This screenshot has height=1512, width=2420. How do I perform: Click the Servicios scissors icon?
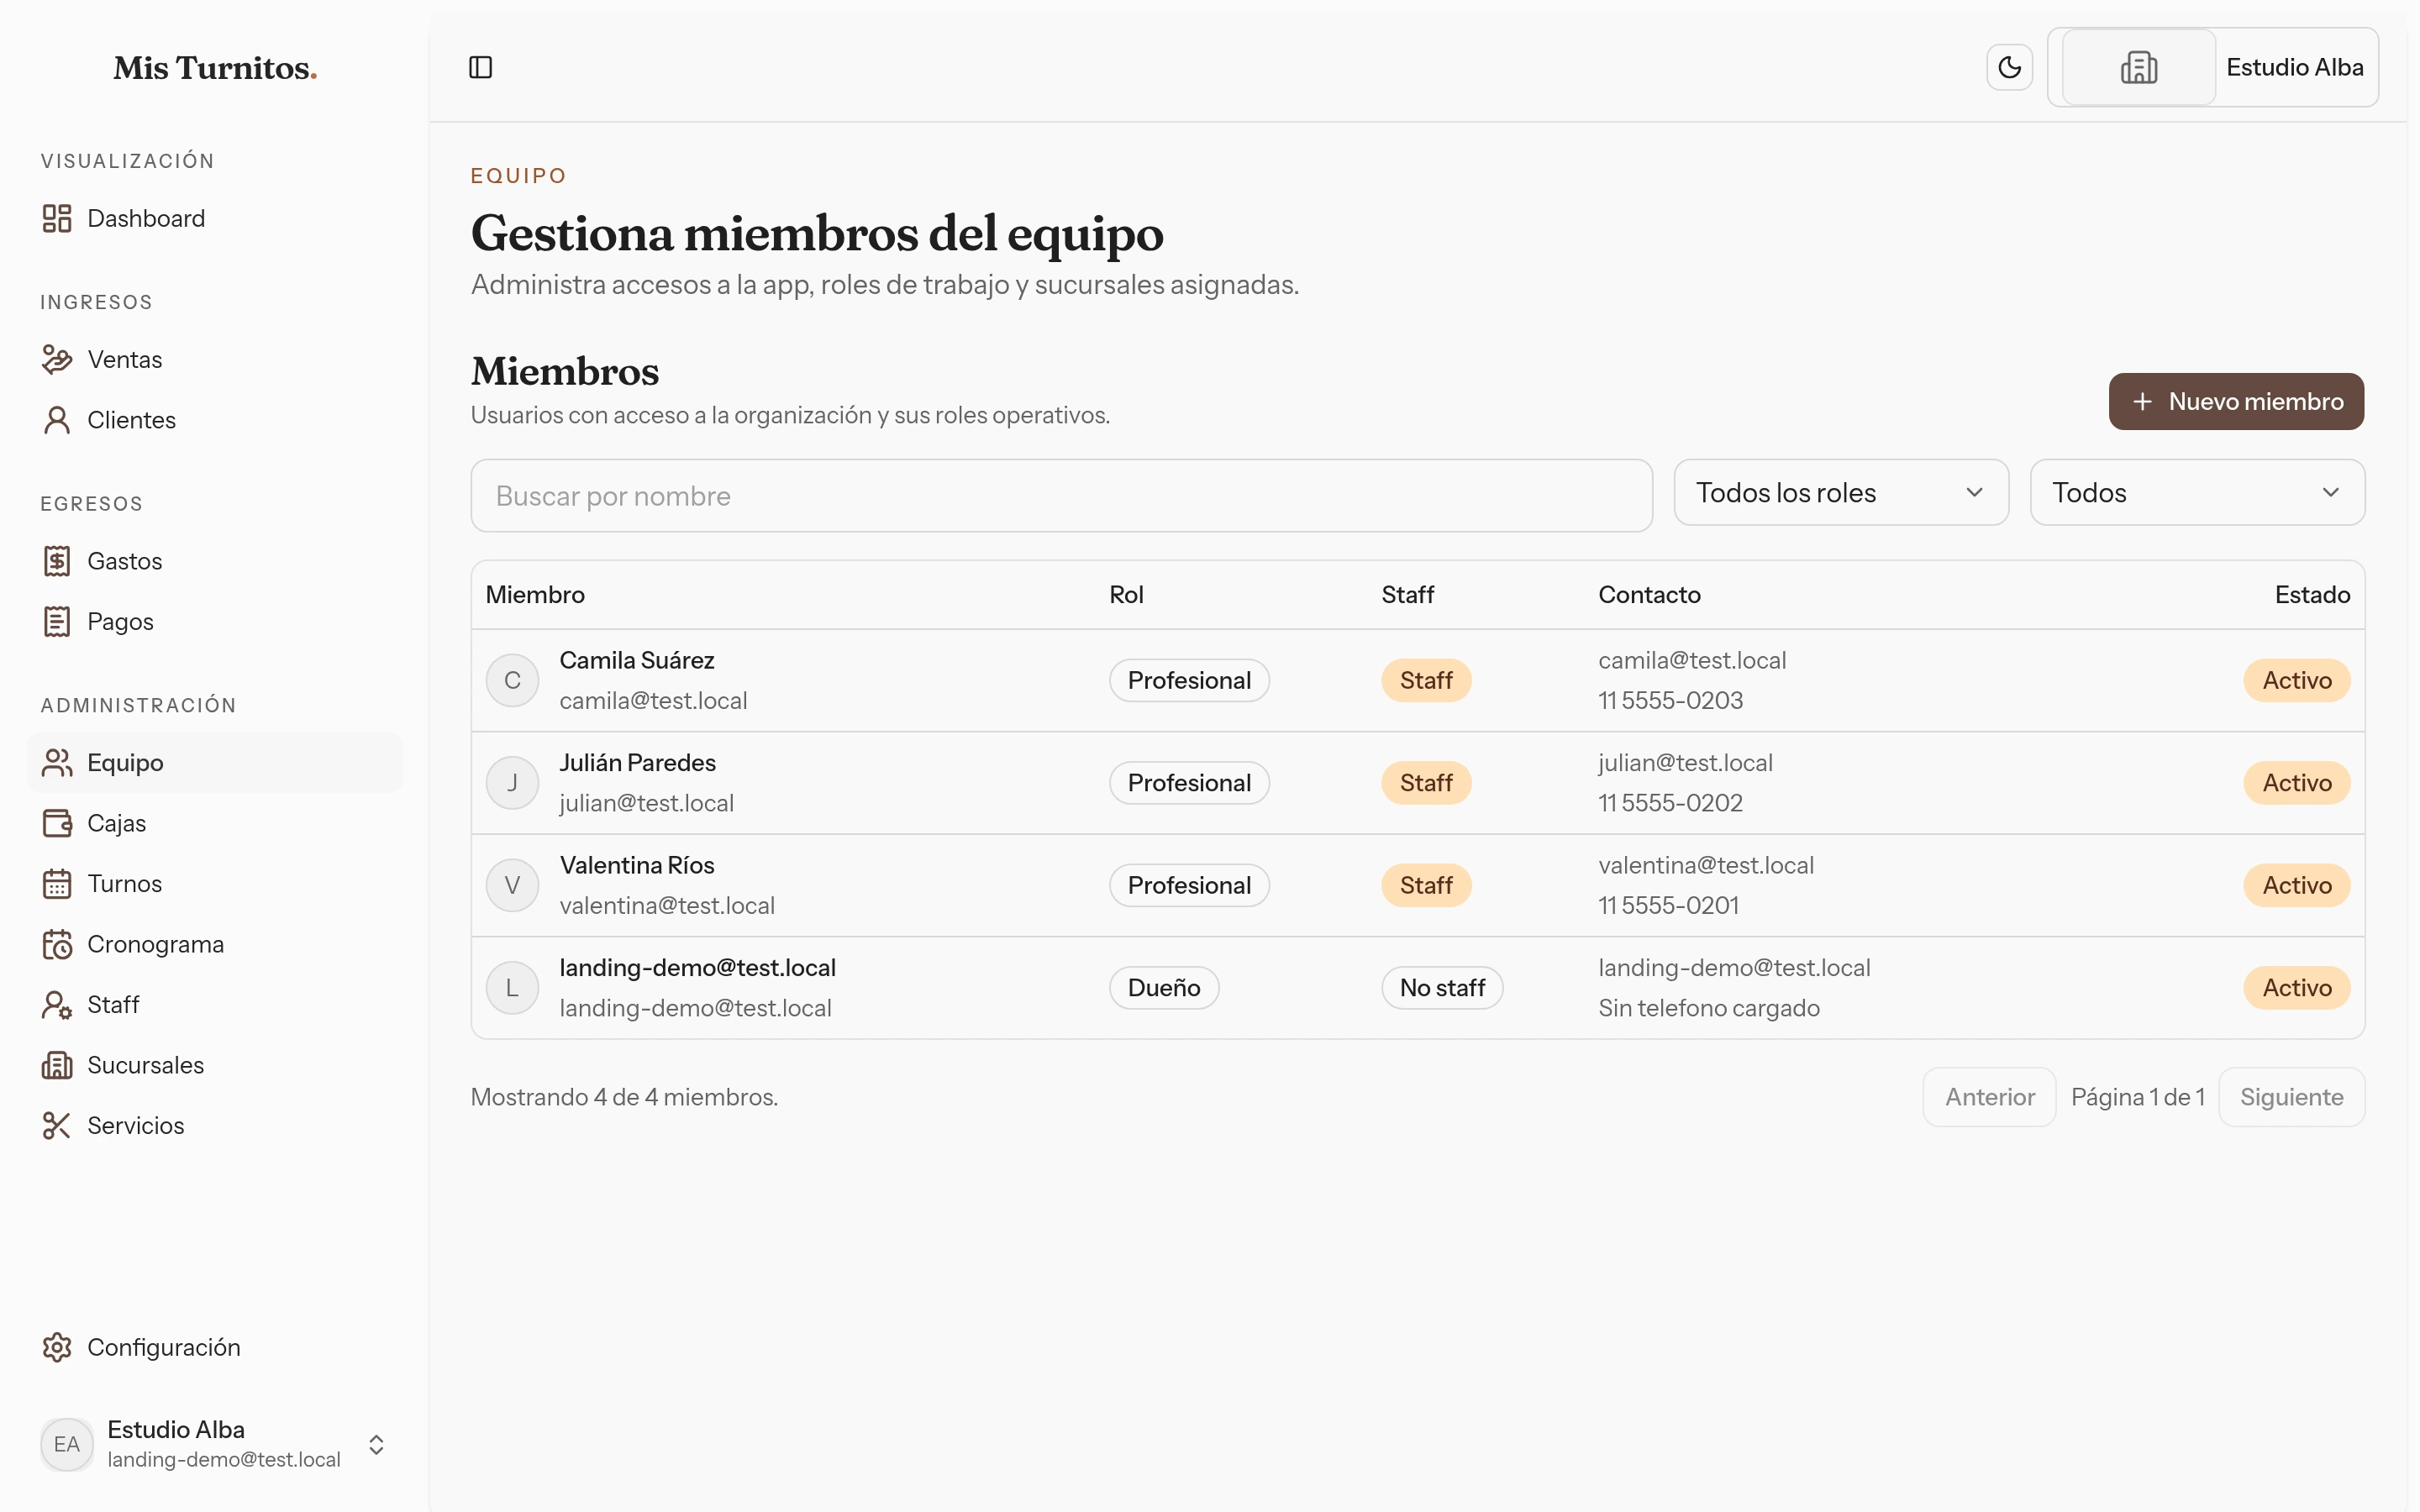click(57, 1125)
